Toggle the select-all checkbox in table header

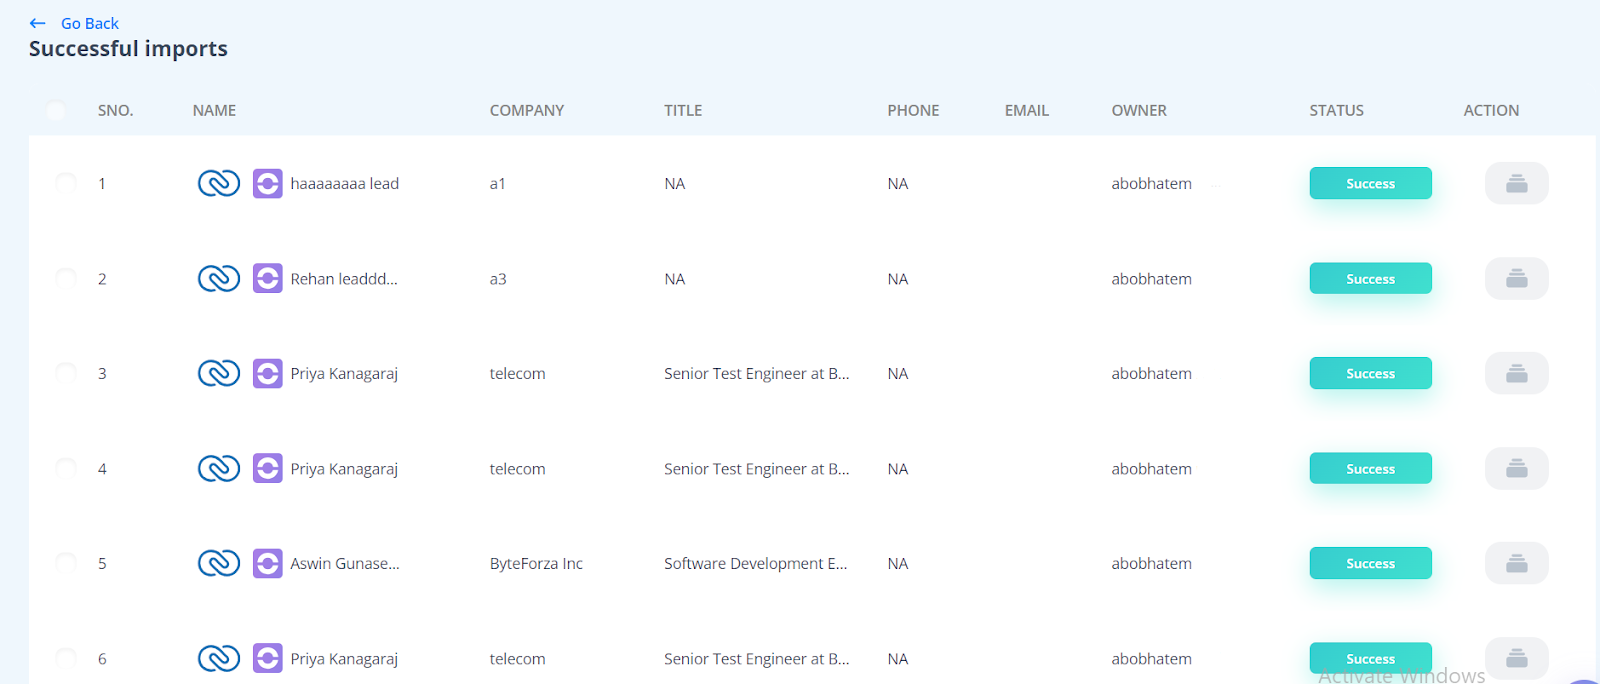(x=56, y=111)
